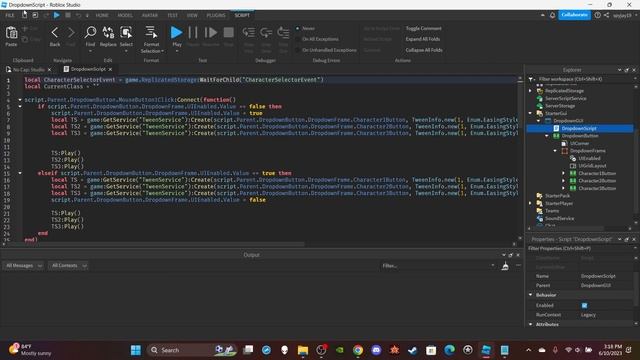
Task: Click the share icon near username
Action: click(x=606, y=15)
